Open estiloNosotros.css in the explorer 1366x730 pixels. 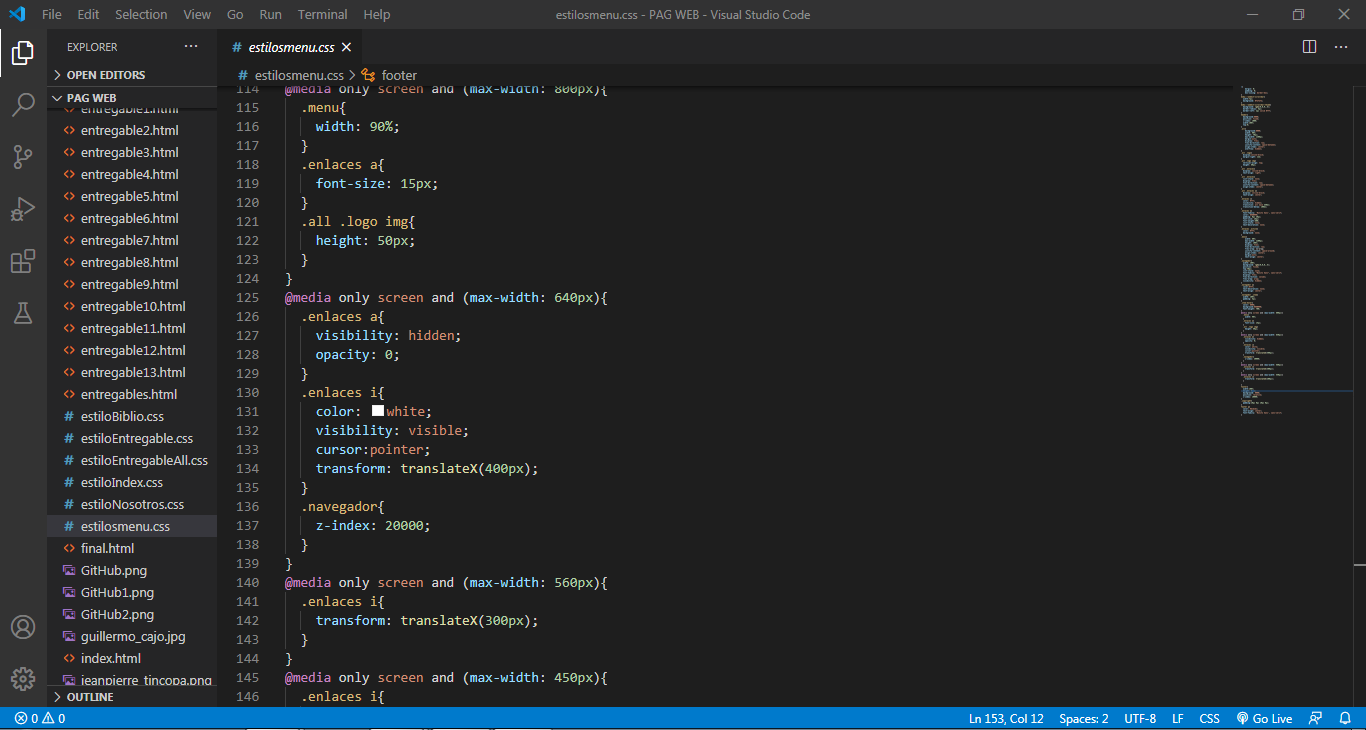(132, 504)
